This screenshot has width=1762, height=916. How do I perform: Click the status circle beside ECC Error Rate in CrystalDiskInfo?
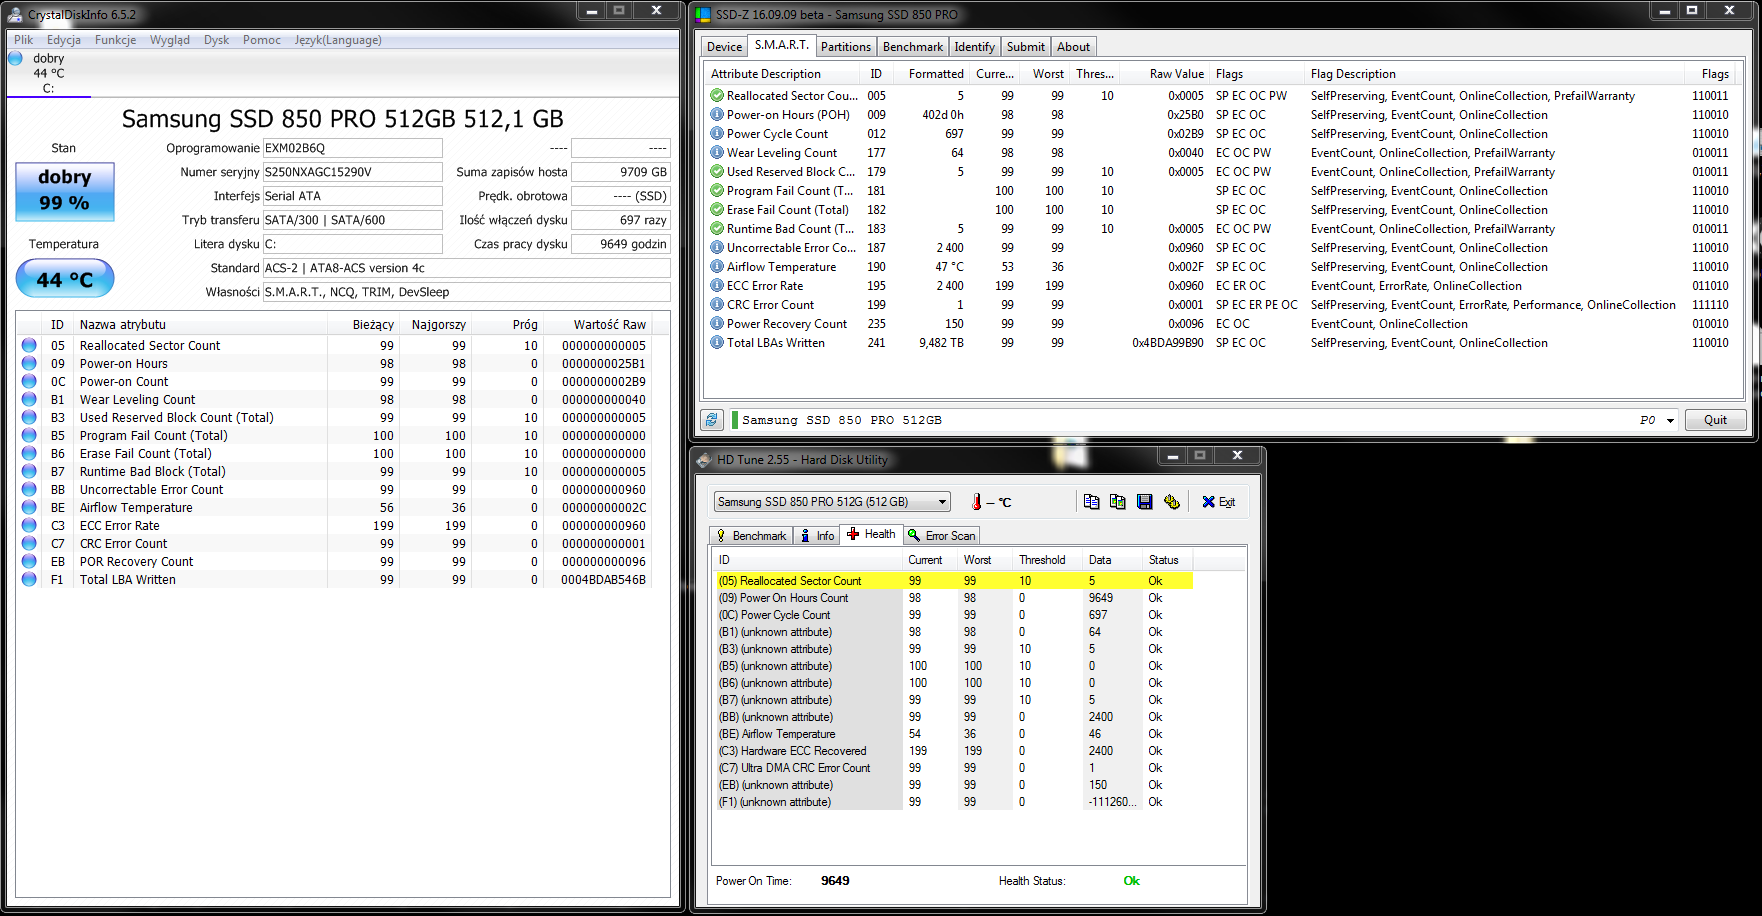click(29, 525)
